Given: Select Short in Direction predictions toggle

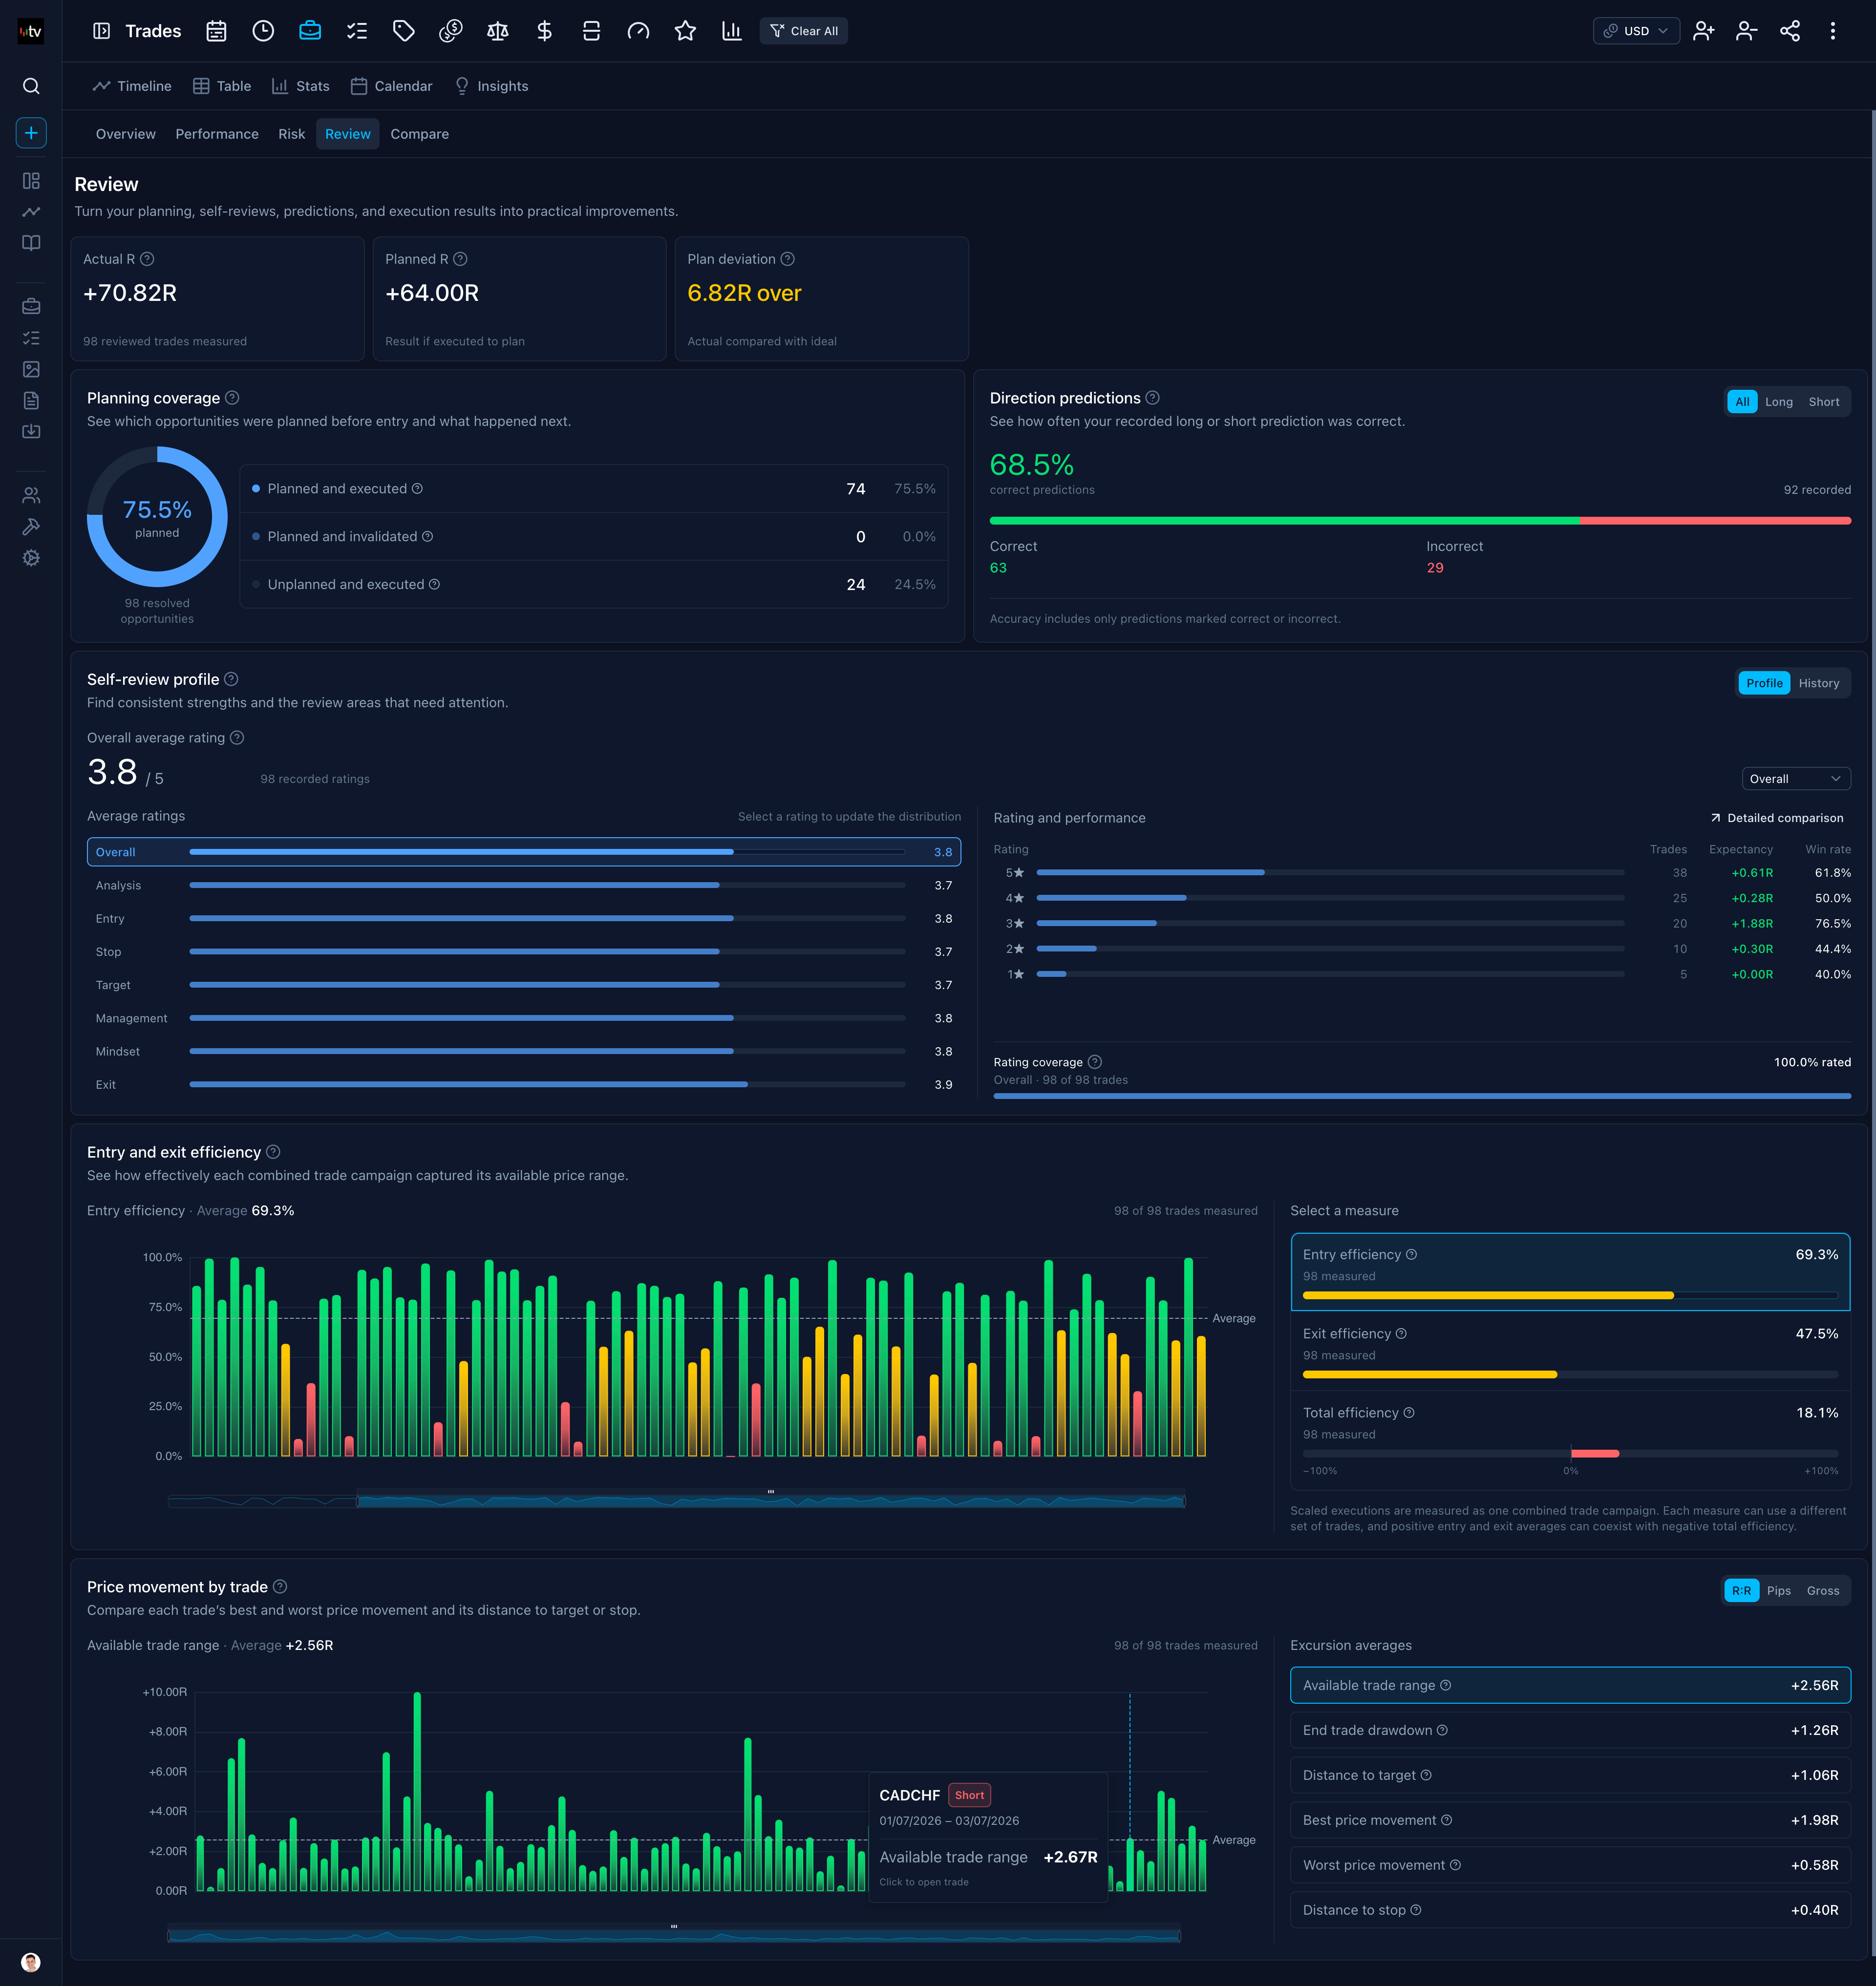Looking at the screenshot, I should click(1824, 402).
